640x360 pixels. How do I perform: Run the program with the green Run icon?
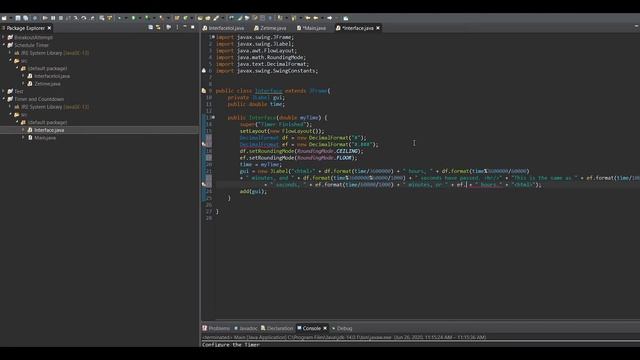pyautogui.click(x=133, y=18)
